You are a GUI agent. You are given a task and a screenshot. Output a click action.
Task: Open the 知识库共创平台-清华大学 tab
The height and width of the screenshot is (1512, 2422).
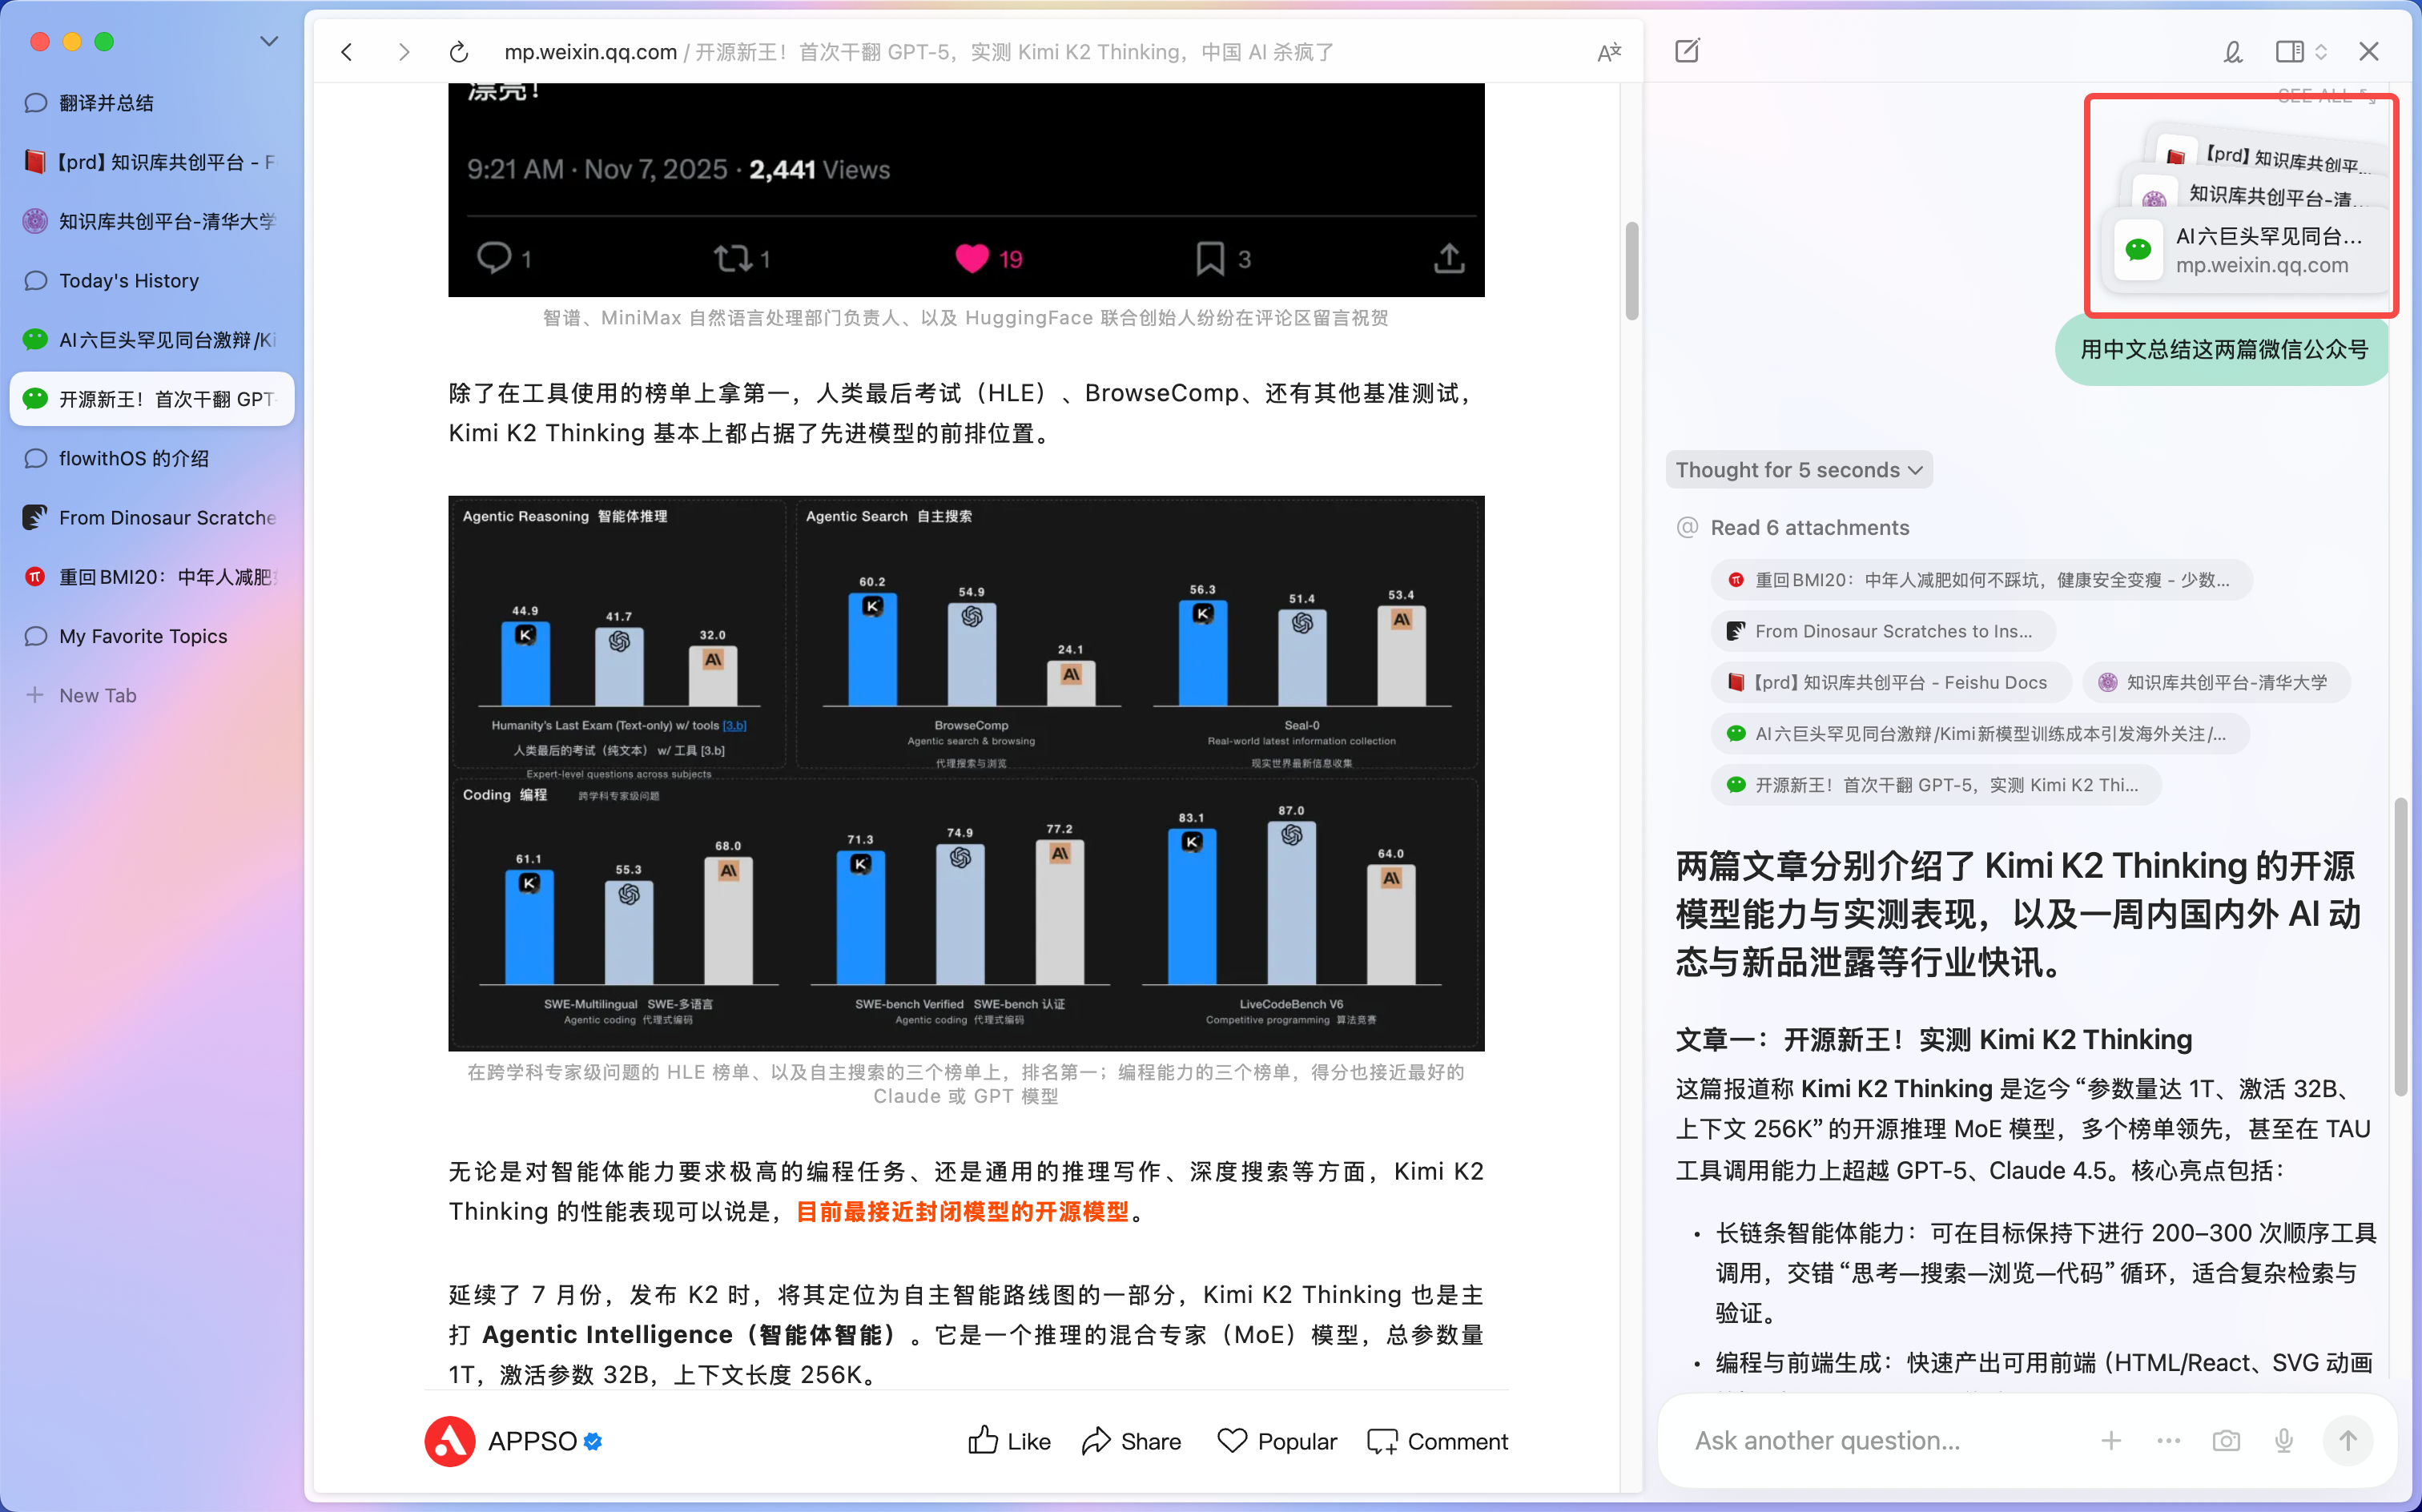(152, 221)
